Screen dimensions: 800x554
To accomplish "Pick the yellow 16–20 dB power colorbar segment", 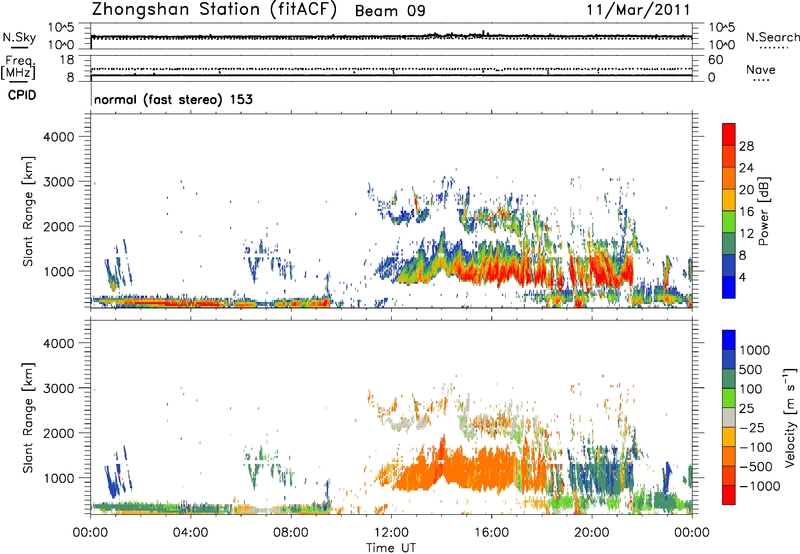I will 729,201.
